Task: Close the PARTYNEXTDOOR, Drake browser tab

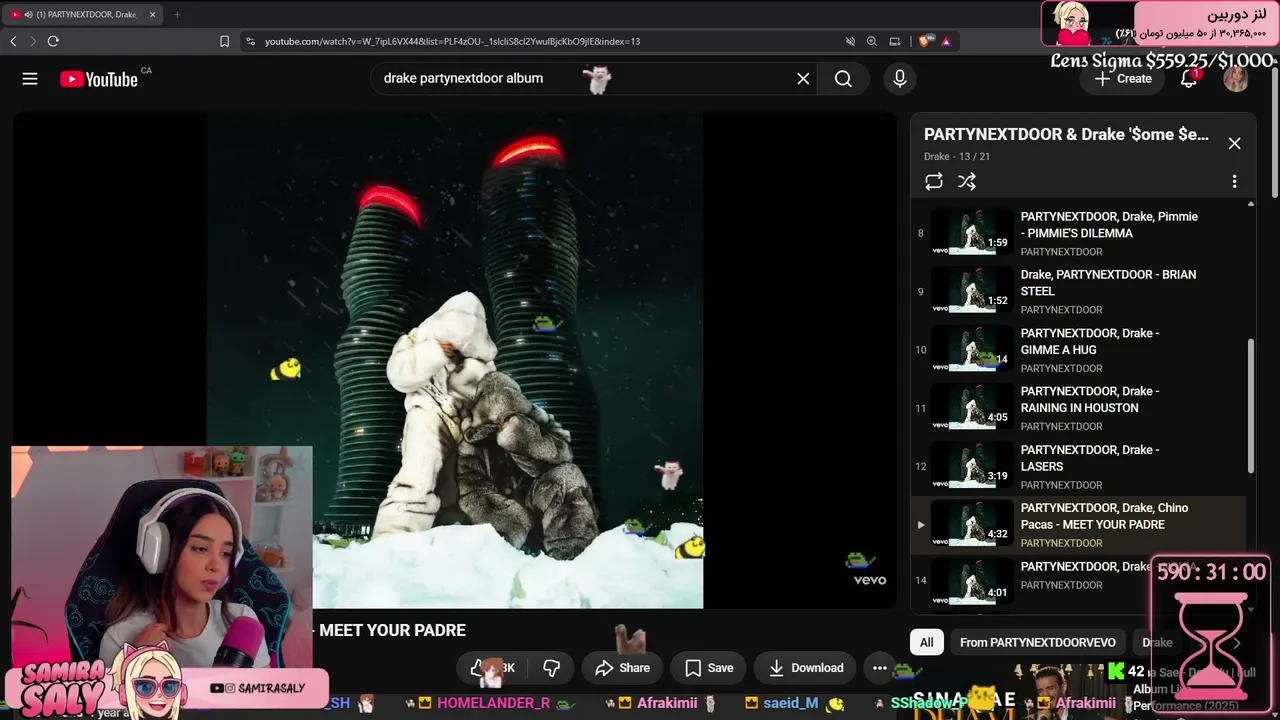Action: 153,14
